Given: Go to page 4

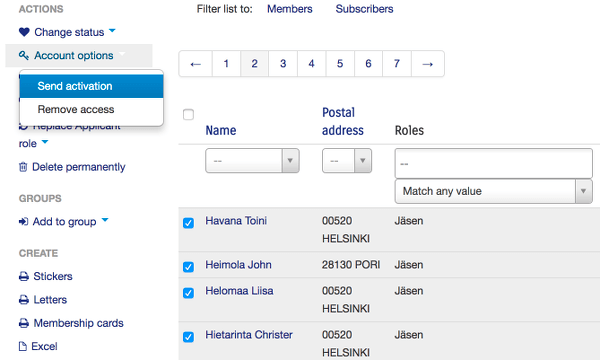Looking at the screenshot, I should tap(311, 64).
